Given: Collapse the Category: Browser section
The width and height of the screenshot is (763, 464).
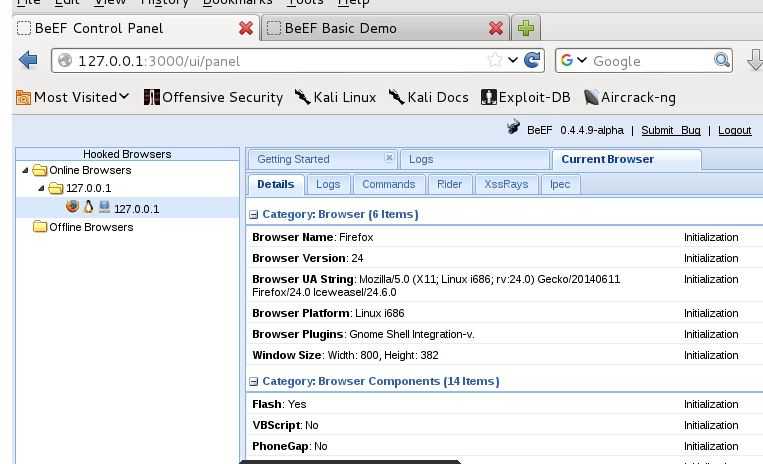Looking at the screenshot, I should pyautogui.click(x=254, y=214).
